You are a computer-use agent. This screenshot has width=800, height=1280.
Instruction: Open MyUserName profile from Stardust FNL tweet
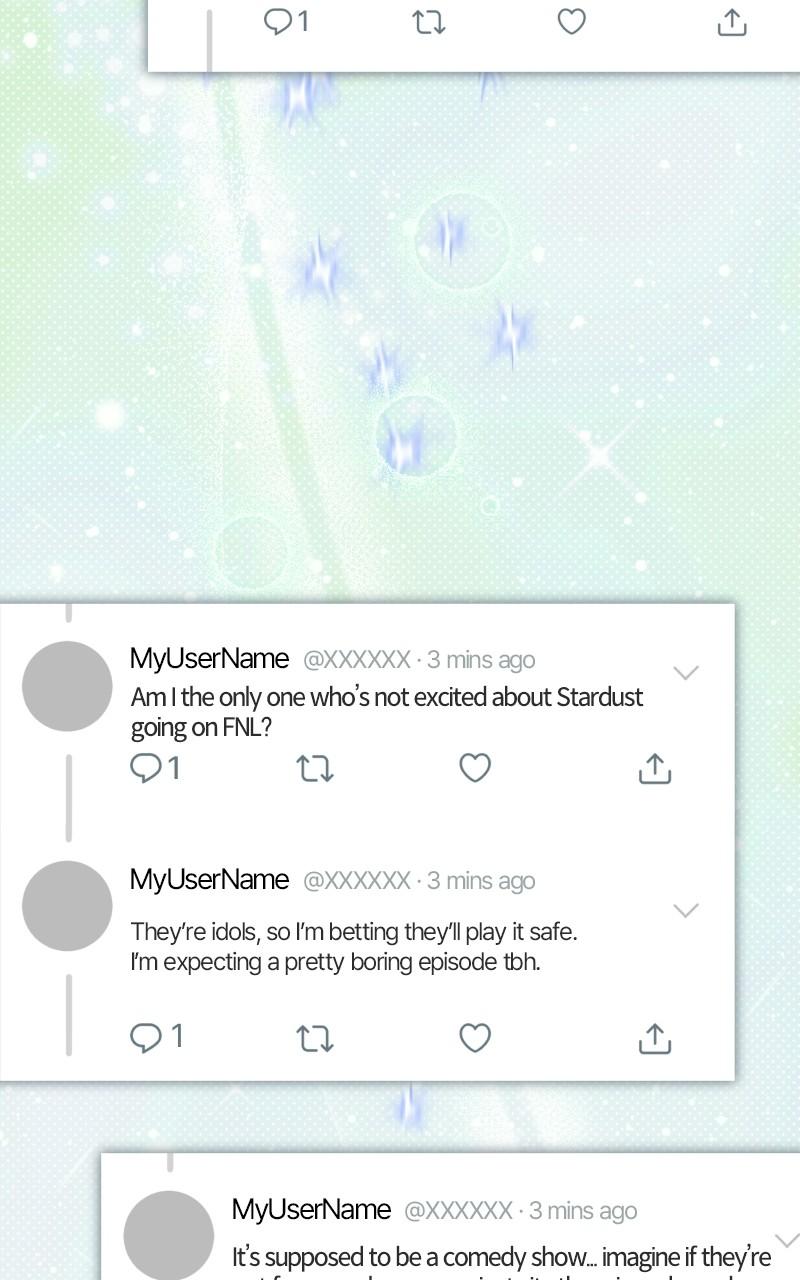[209, 658]
